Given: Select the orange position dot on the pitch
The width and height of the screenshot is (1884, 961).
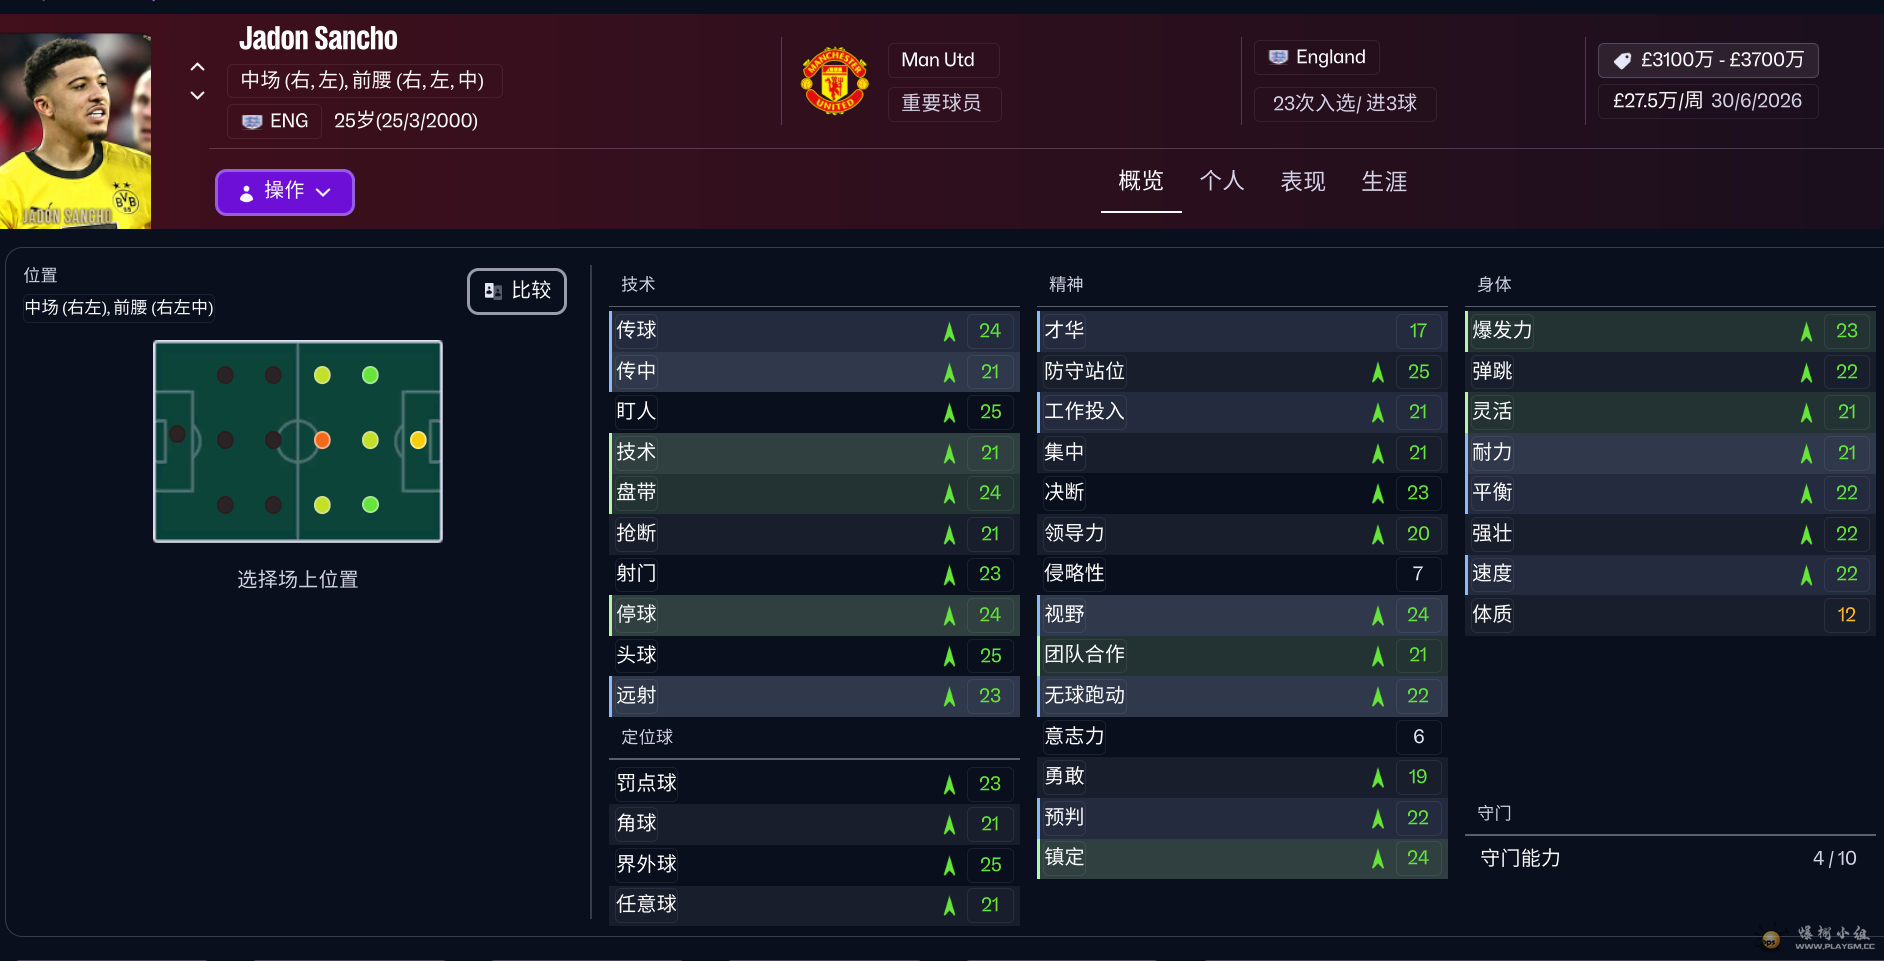Looking at the screenshot, I should click(x=322, y=440).
